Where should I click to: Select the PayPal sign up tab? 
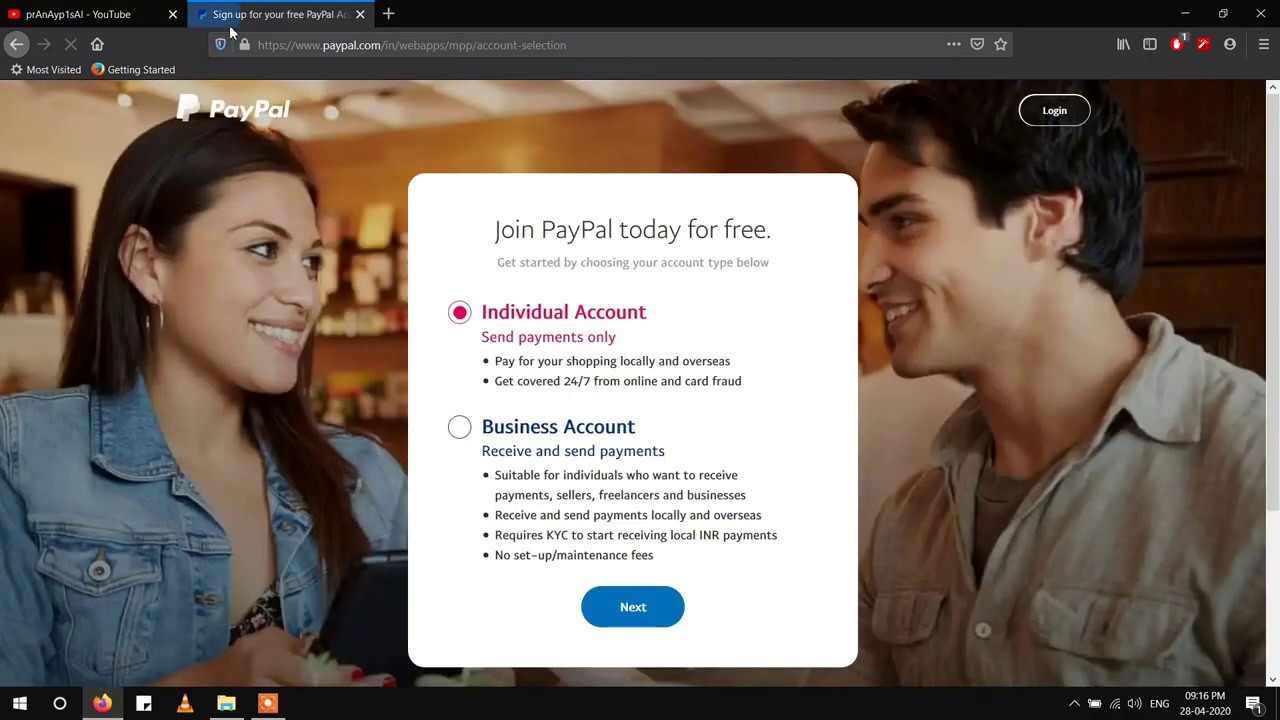click(x=278, y=14)
